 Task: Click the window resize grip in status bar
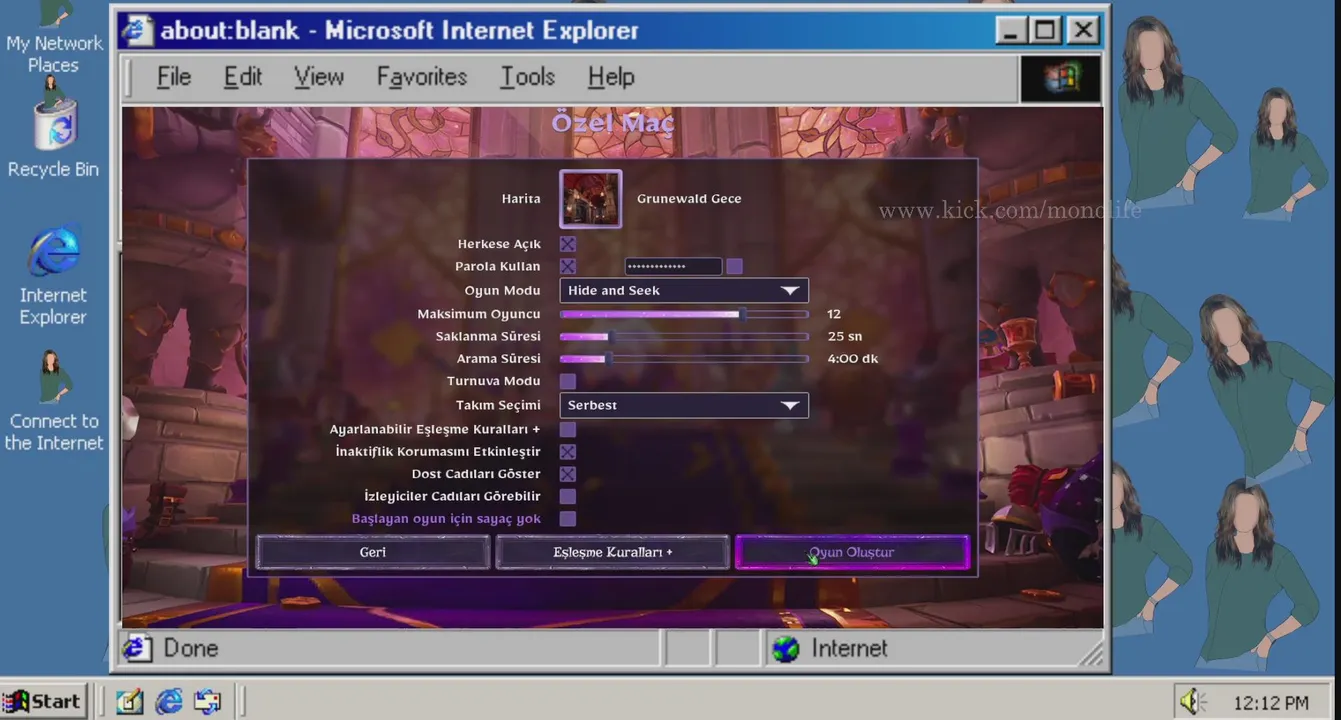tap(1092, 654)
